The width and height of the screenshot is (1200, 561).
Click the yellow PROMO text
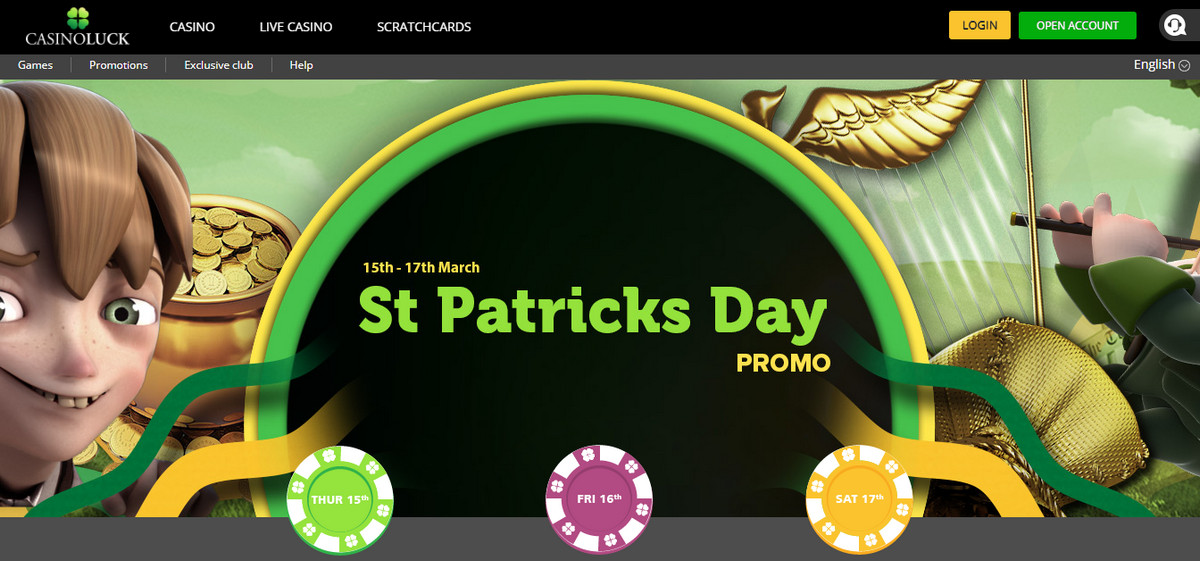click(x=783, y=362)
